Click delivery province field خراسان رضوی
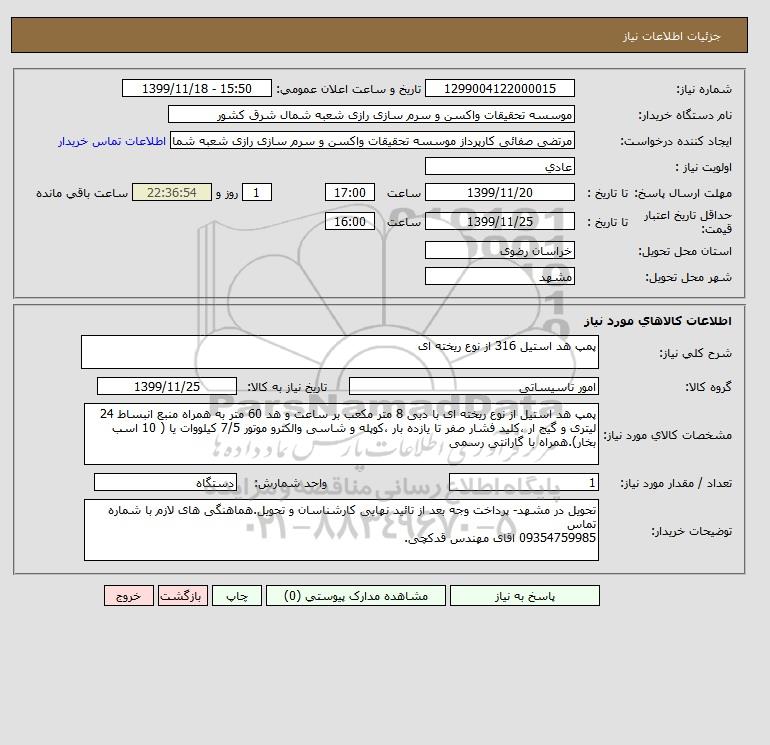 [x=499, y=250]
